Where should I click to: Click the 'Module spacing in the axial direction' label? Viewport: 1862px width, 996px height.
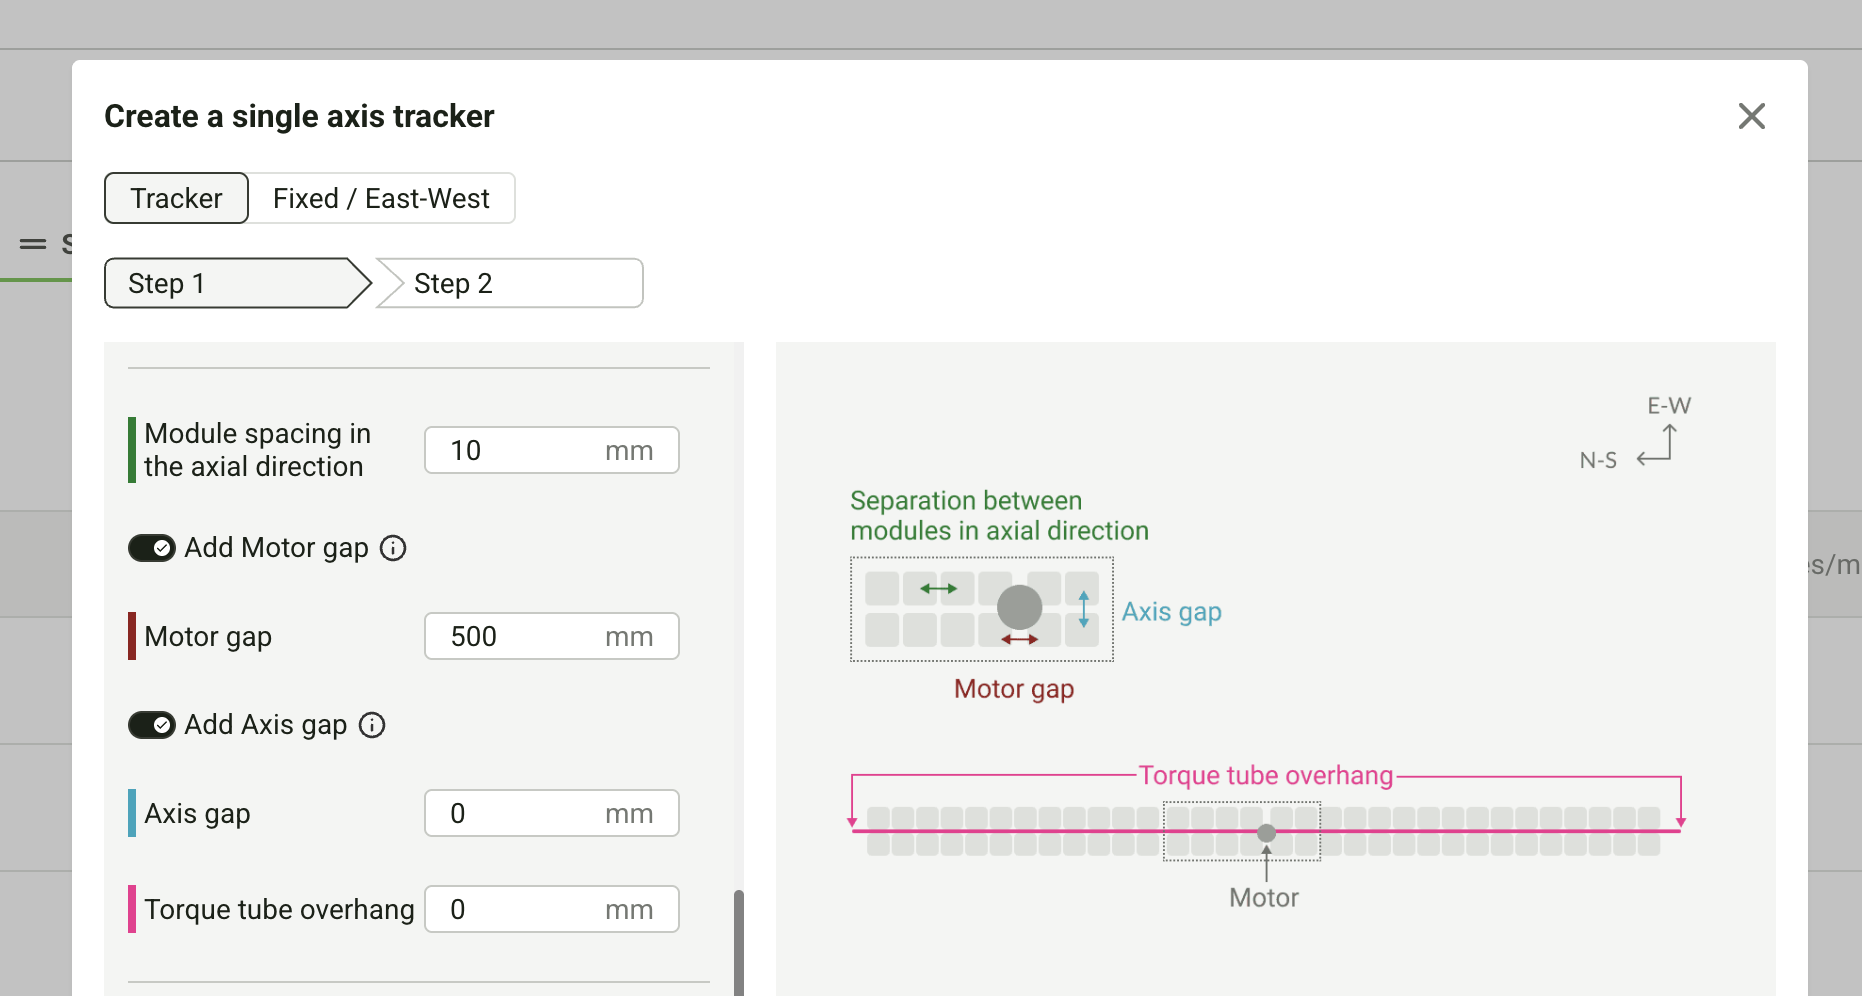[x=258, y=450]
